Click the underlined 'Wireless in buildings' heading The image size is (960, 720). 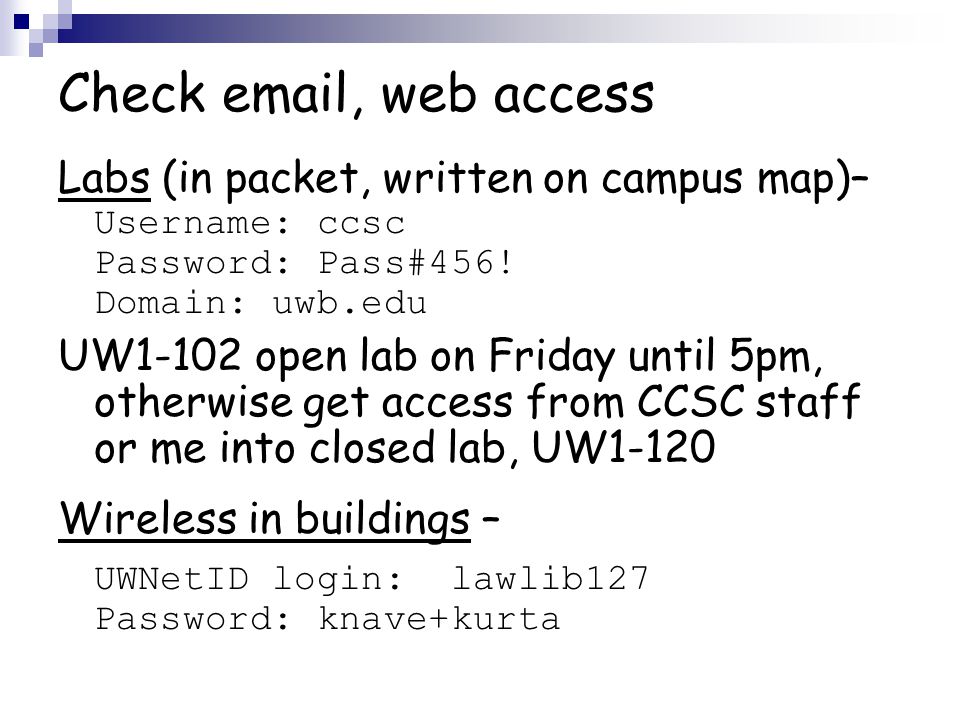tap(264, 519)
